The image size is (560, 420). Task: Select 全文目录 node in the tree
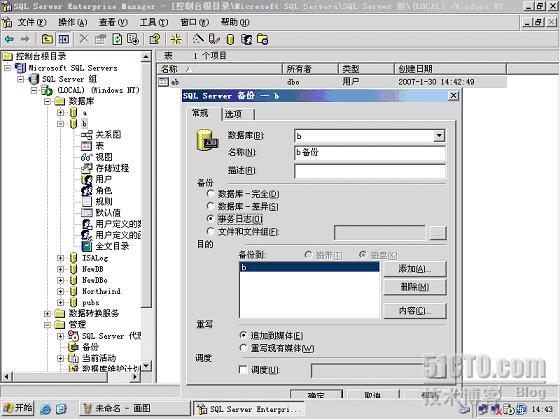tap(112, 246)
